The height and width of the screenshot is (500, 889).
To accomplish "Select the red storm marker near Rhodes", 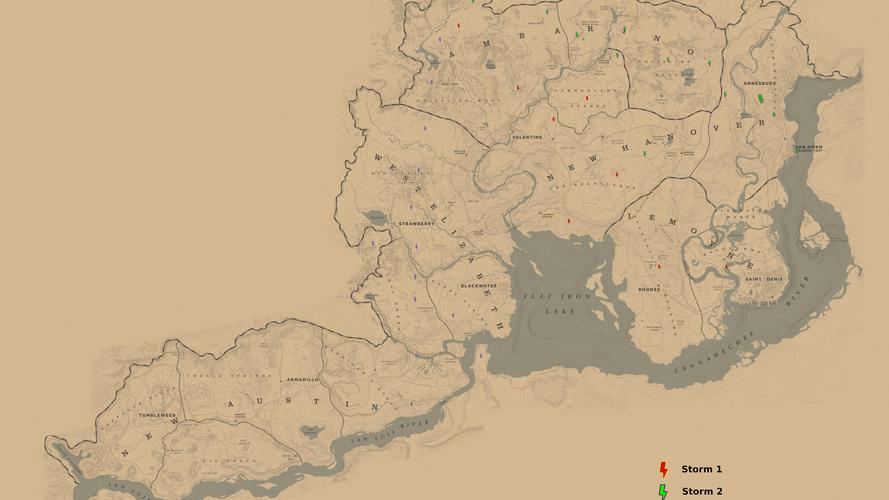I will [x=659, y=266].
